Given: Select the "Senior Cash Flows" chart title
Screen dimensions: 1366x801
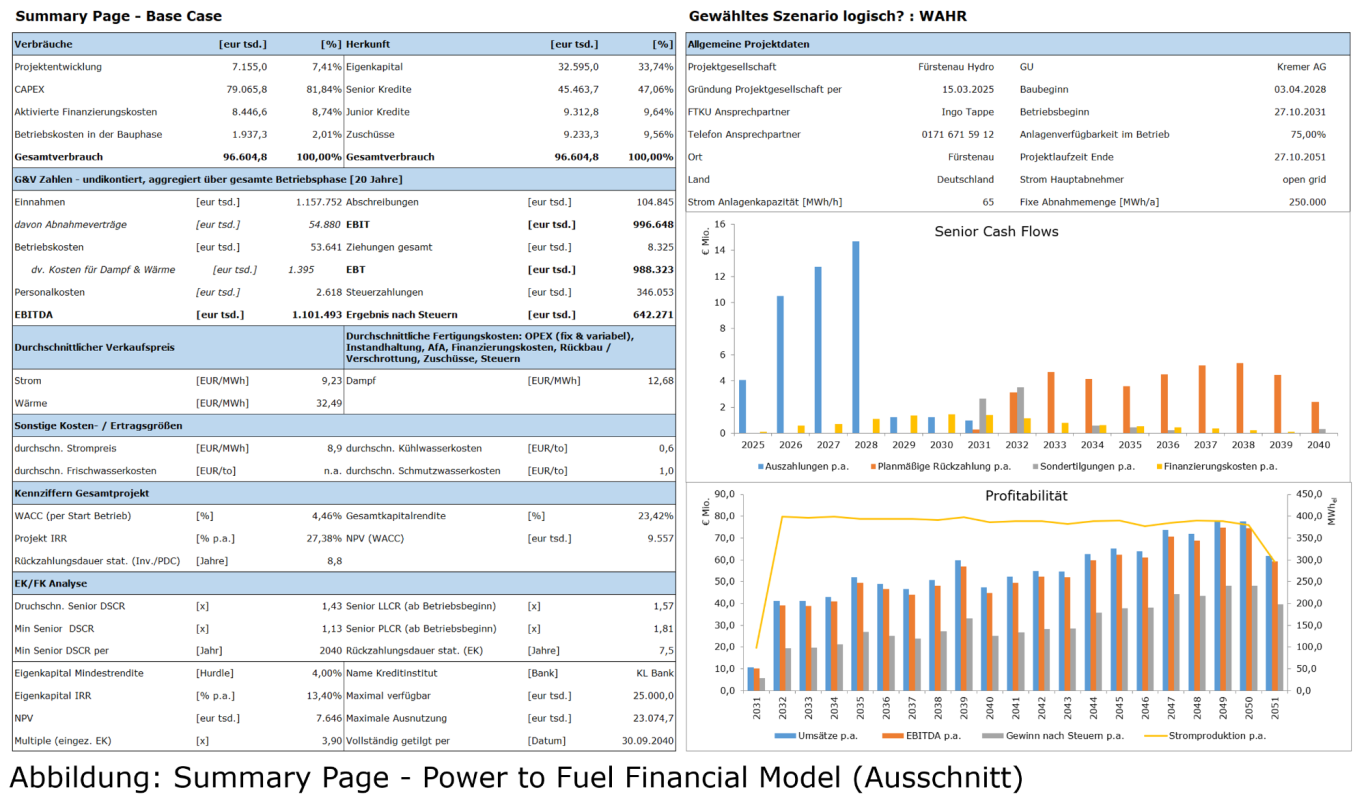Looking at the screenshot, I should pyautogui.click(x=996, y=231).
